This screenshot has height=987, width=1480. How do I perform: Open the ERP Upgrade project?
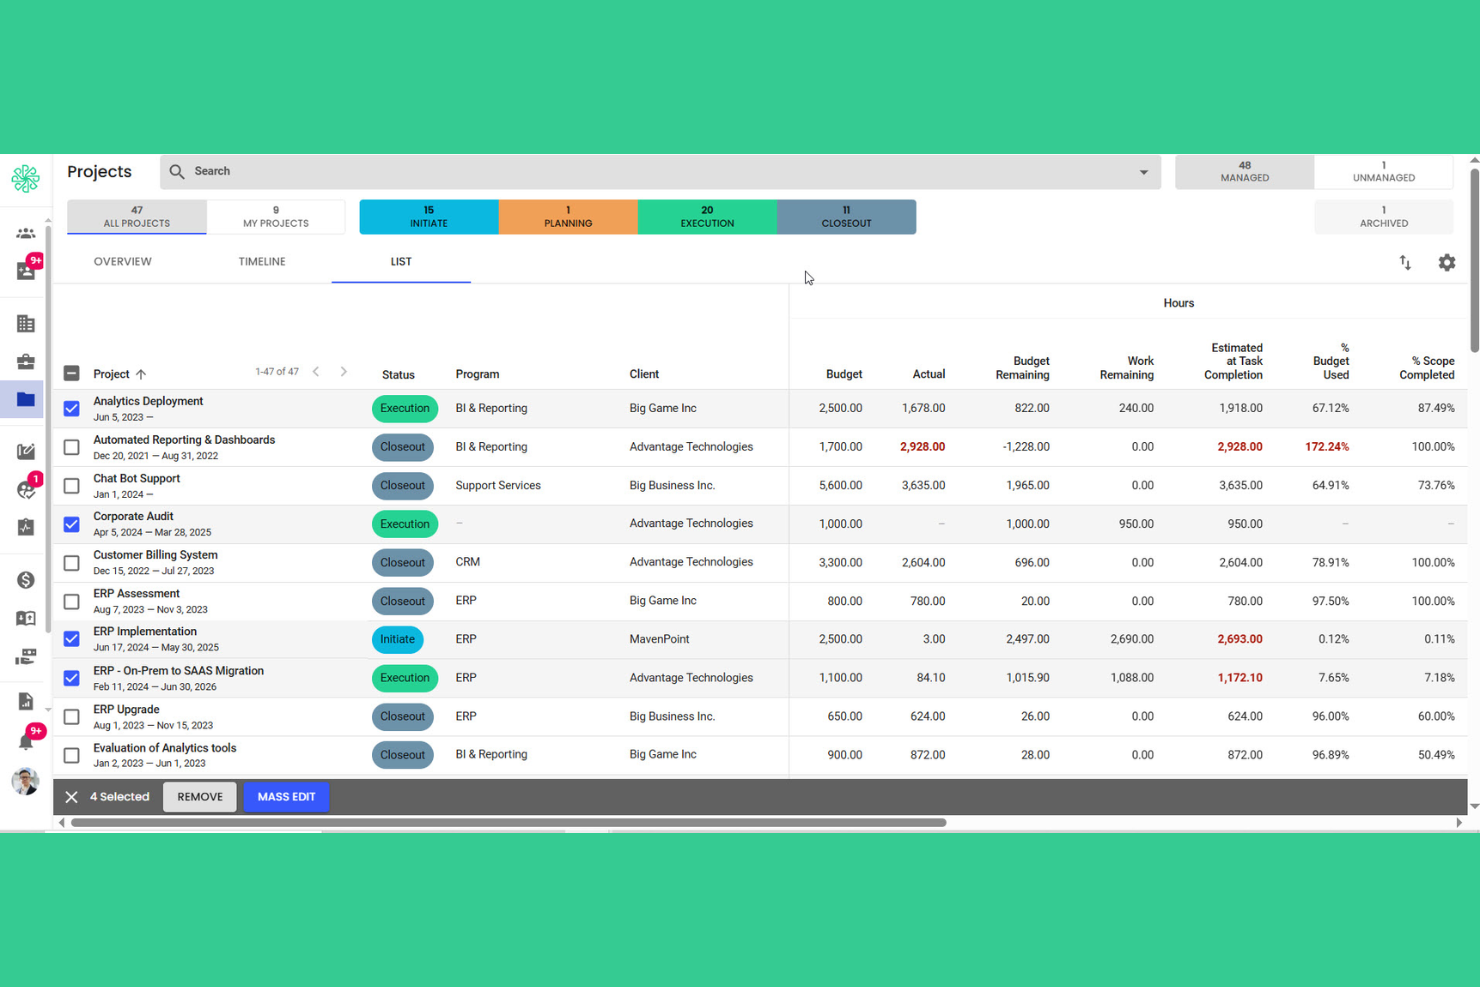coord(126,710)
